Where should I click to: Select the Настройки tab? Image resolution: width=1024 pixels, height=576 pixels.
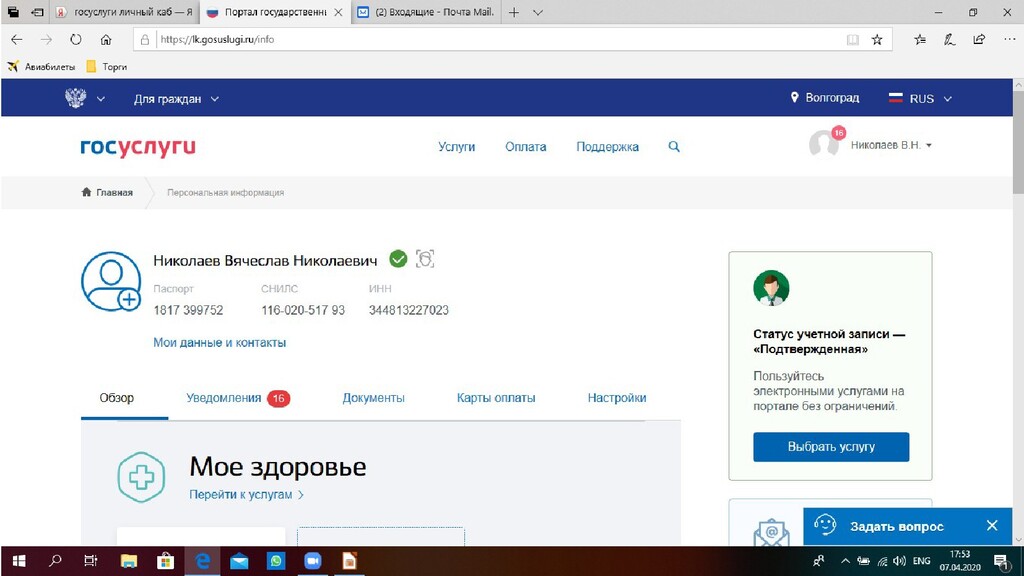(x=616, y=398)
